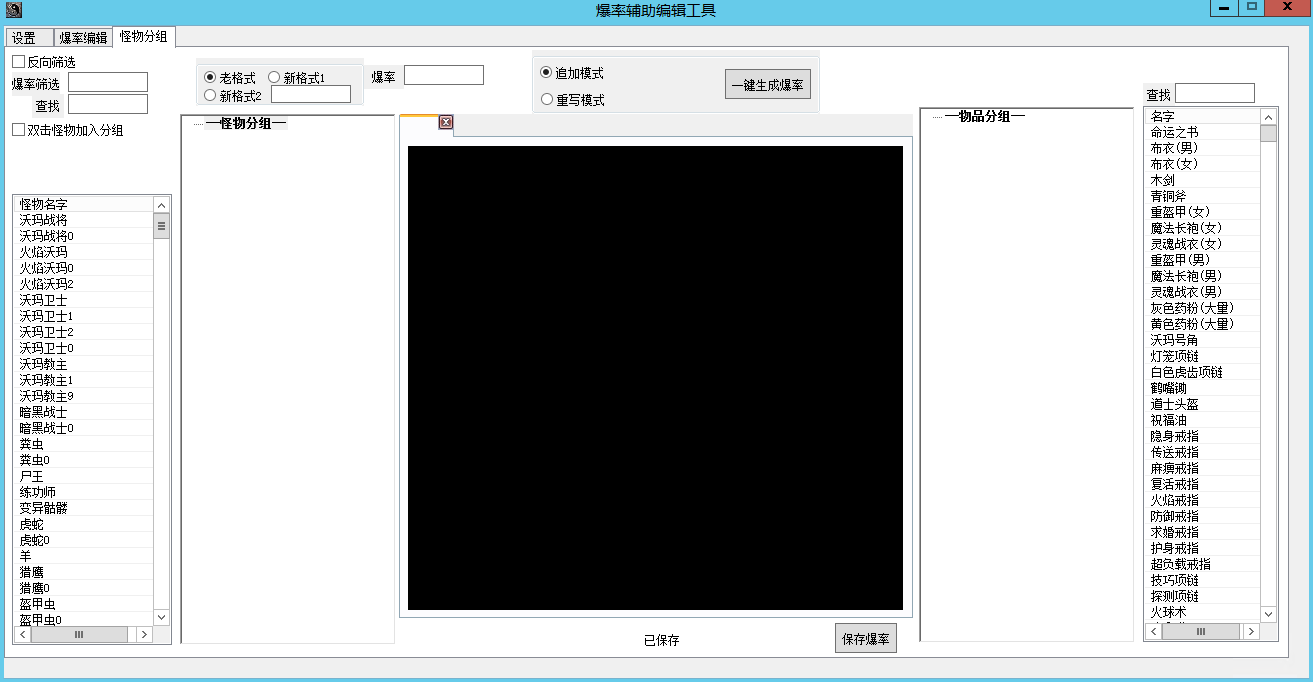Toggle 双击怪物加入分组 checkbox
This screenshot has height=682, width=1313.
pyautogui.click(x=18, y=130)
